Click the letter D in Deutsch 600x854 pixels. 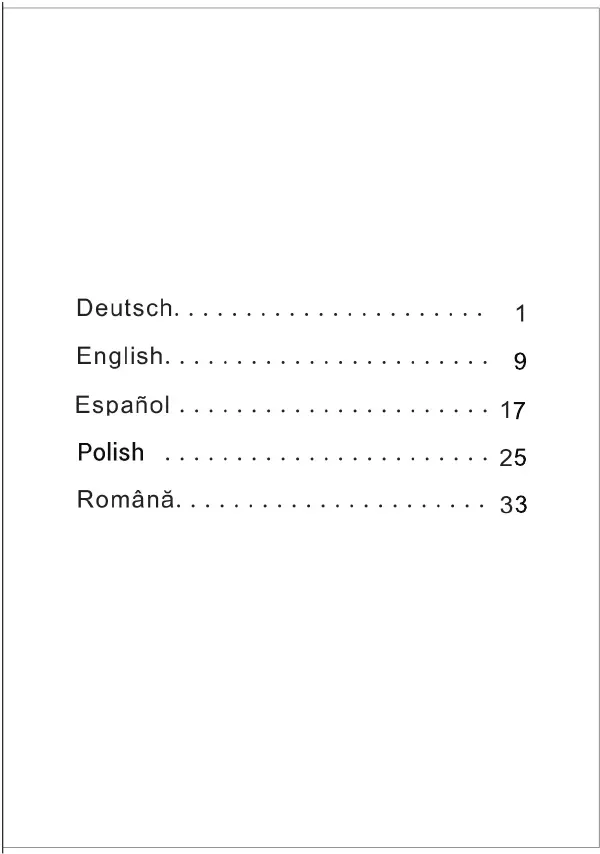(x=83, y=308)
